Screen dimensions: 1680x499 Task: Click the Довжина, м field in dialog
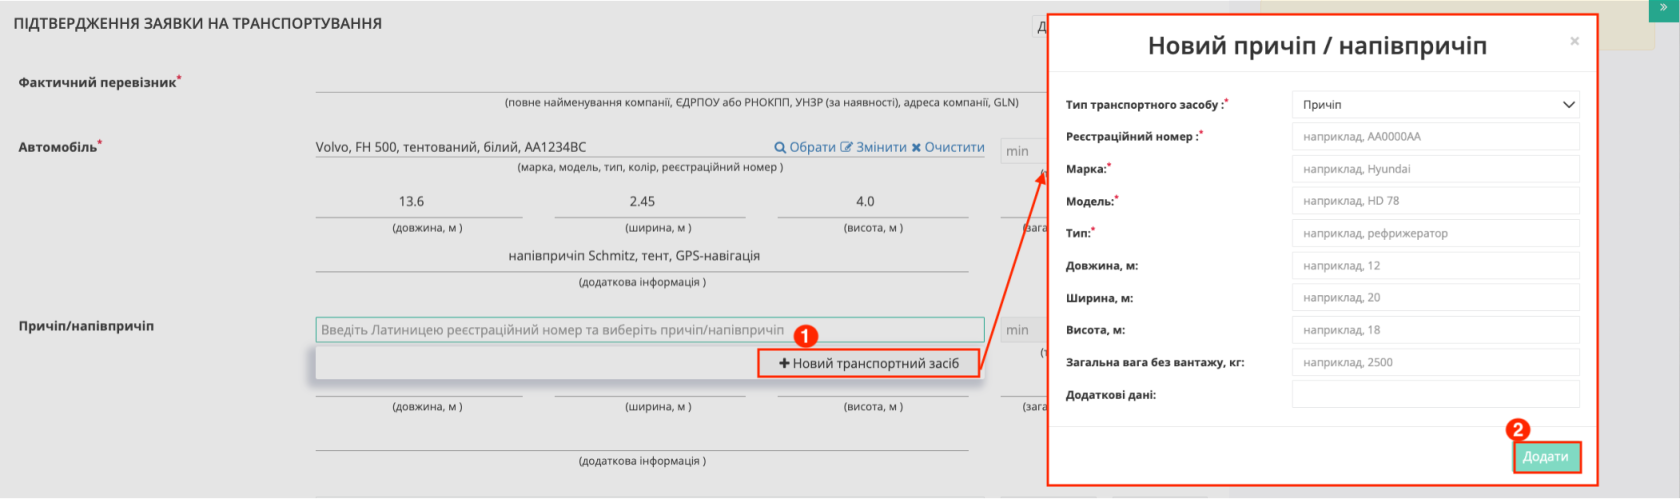coord(1435,266)
